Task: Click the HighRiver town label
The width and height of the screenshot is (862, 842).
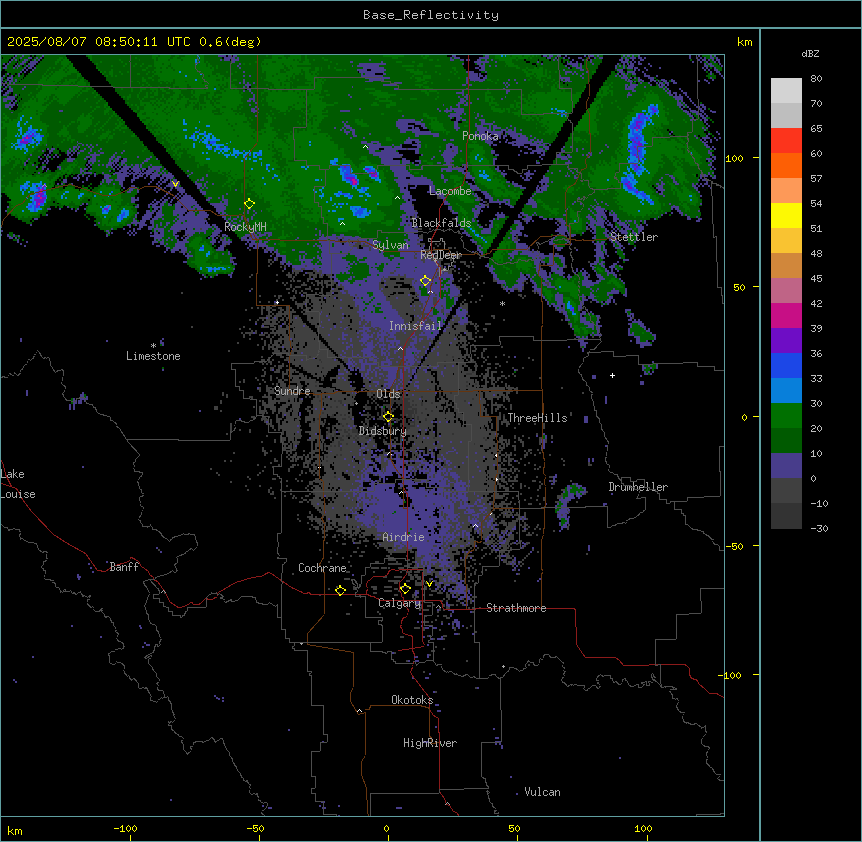Action: click(x=430, y=743)
